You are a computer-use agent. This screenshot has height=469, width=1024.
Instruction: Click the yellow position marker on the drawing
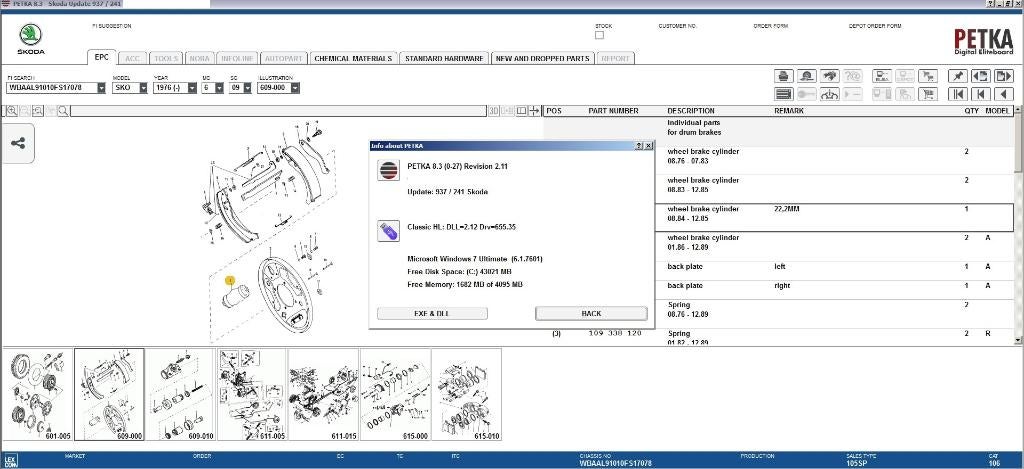click(x=230, y=281)
